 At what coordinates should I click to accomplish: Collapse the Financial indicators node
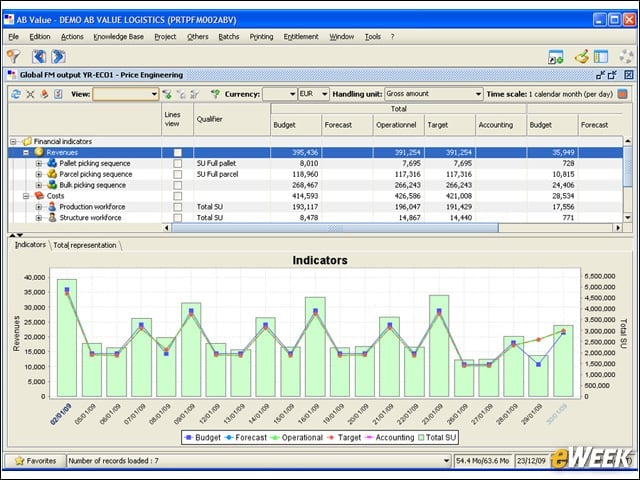[x=13, y=142]
